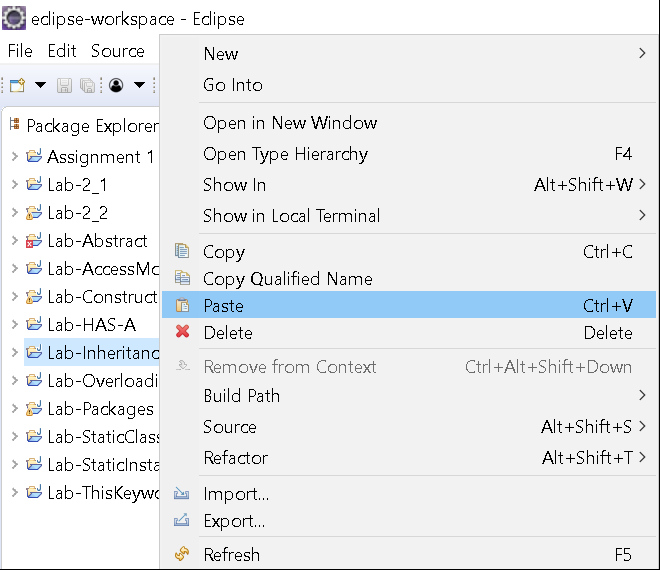
Task: Click the Lab-Overloading project folder icon
Action: 34,380
